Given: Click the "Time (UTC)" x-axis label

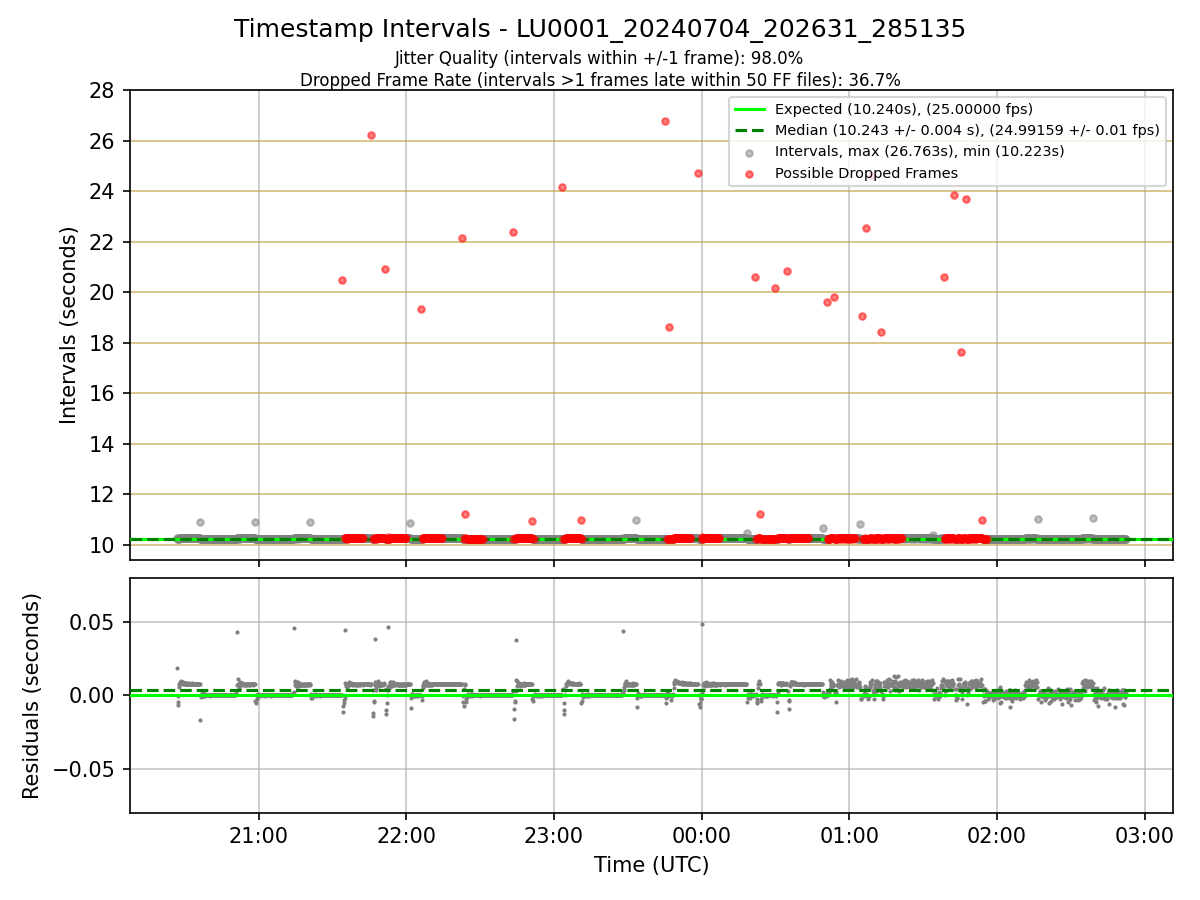Looking at the screenshot, I should 651,865.
